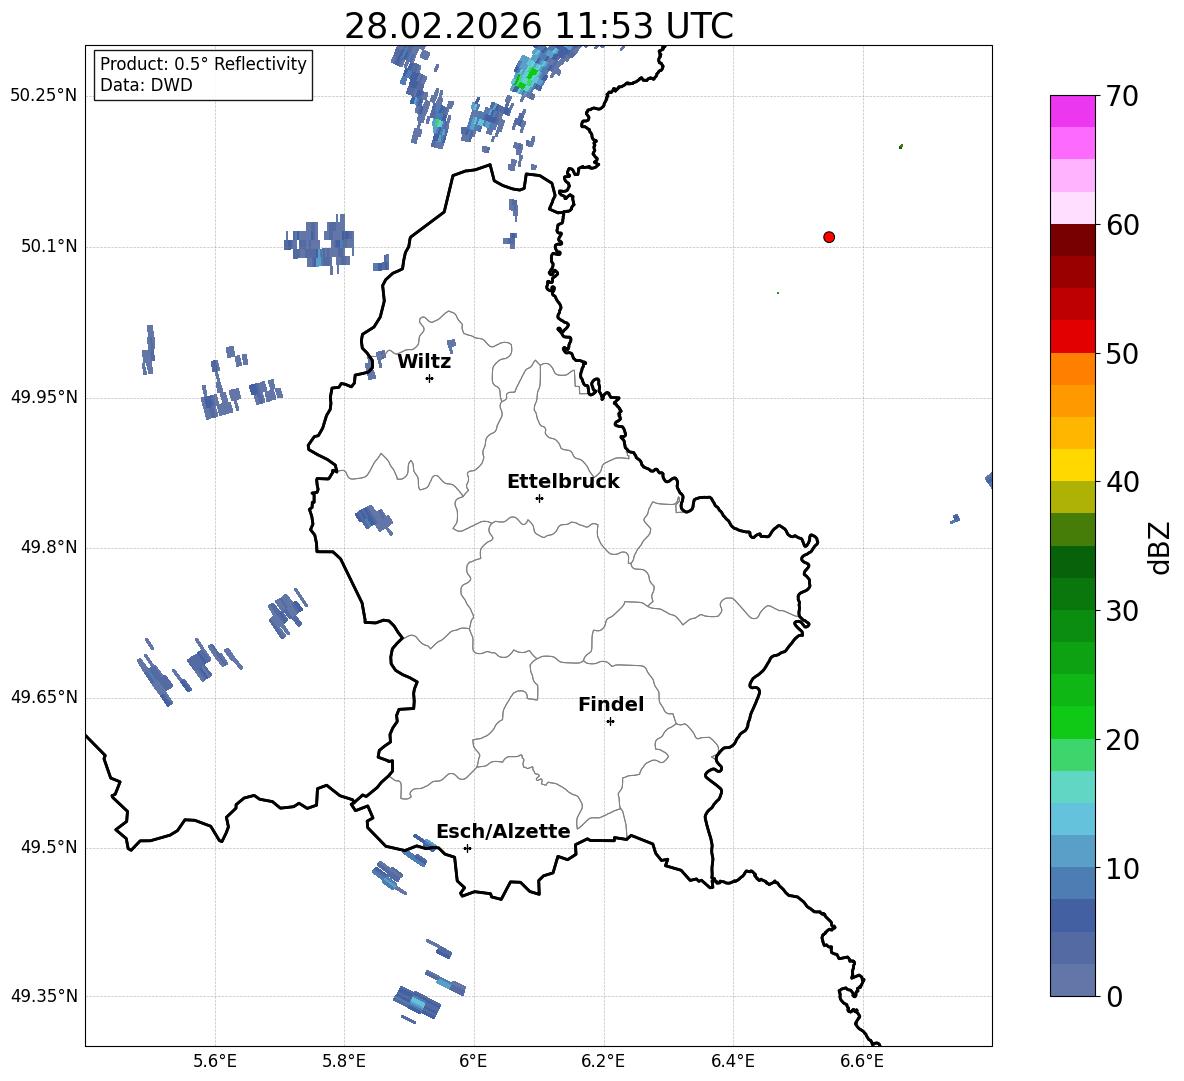1184x1081 pixels.
Task: Click the 49.65°N latitude label
Action: pyautogui.click(x=44, y=697)
